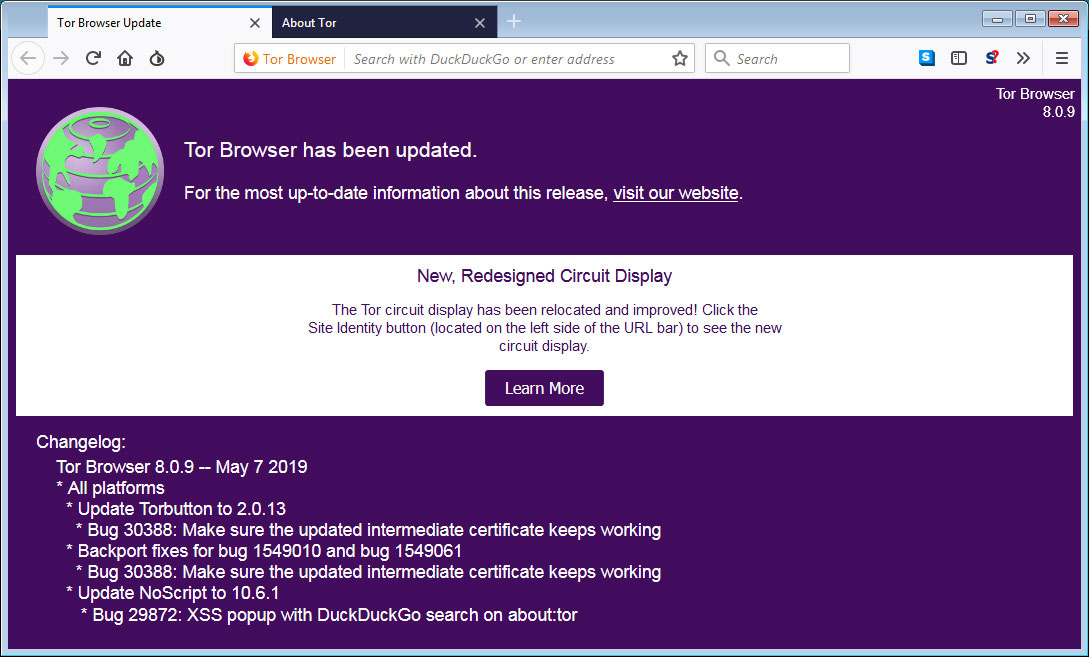Open the blue S extension icon
This screenshot has width=1089, height=657.
click(926, 58)
